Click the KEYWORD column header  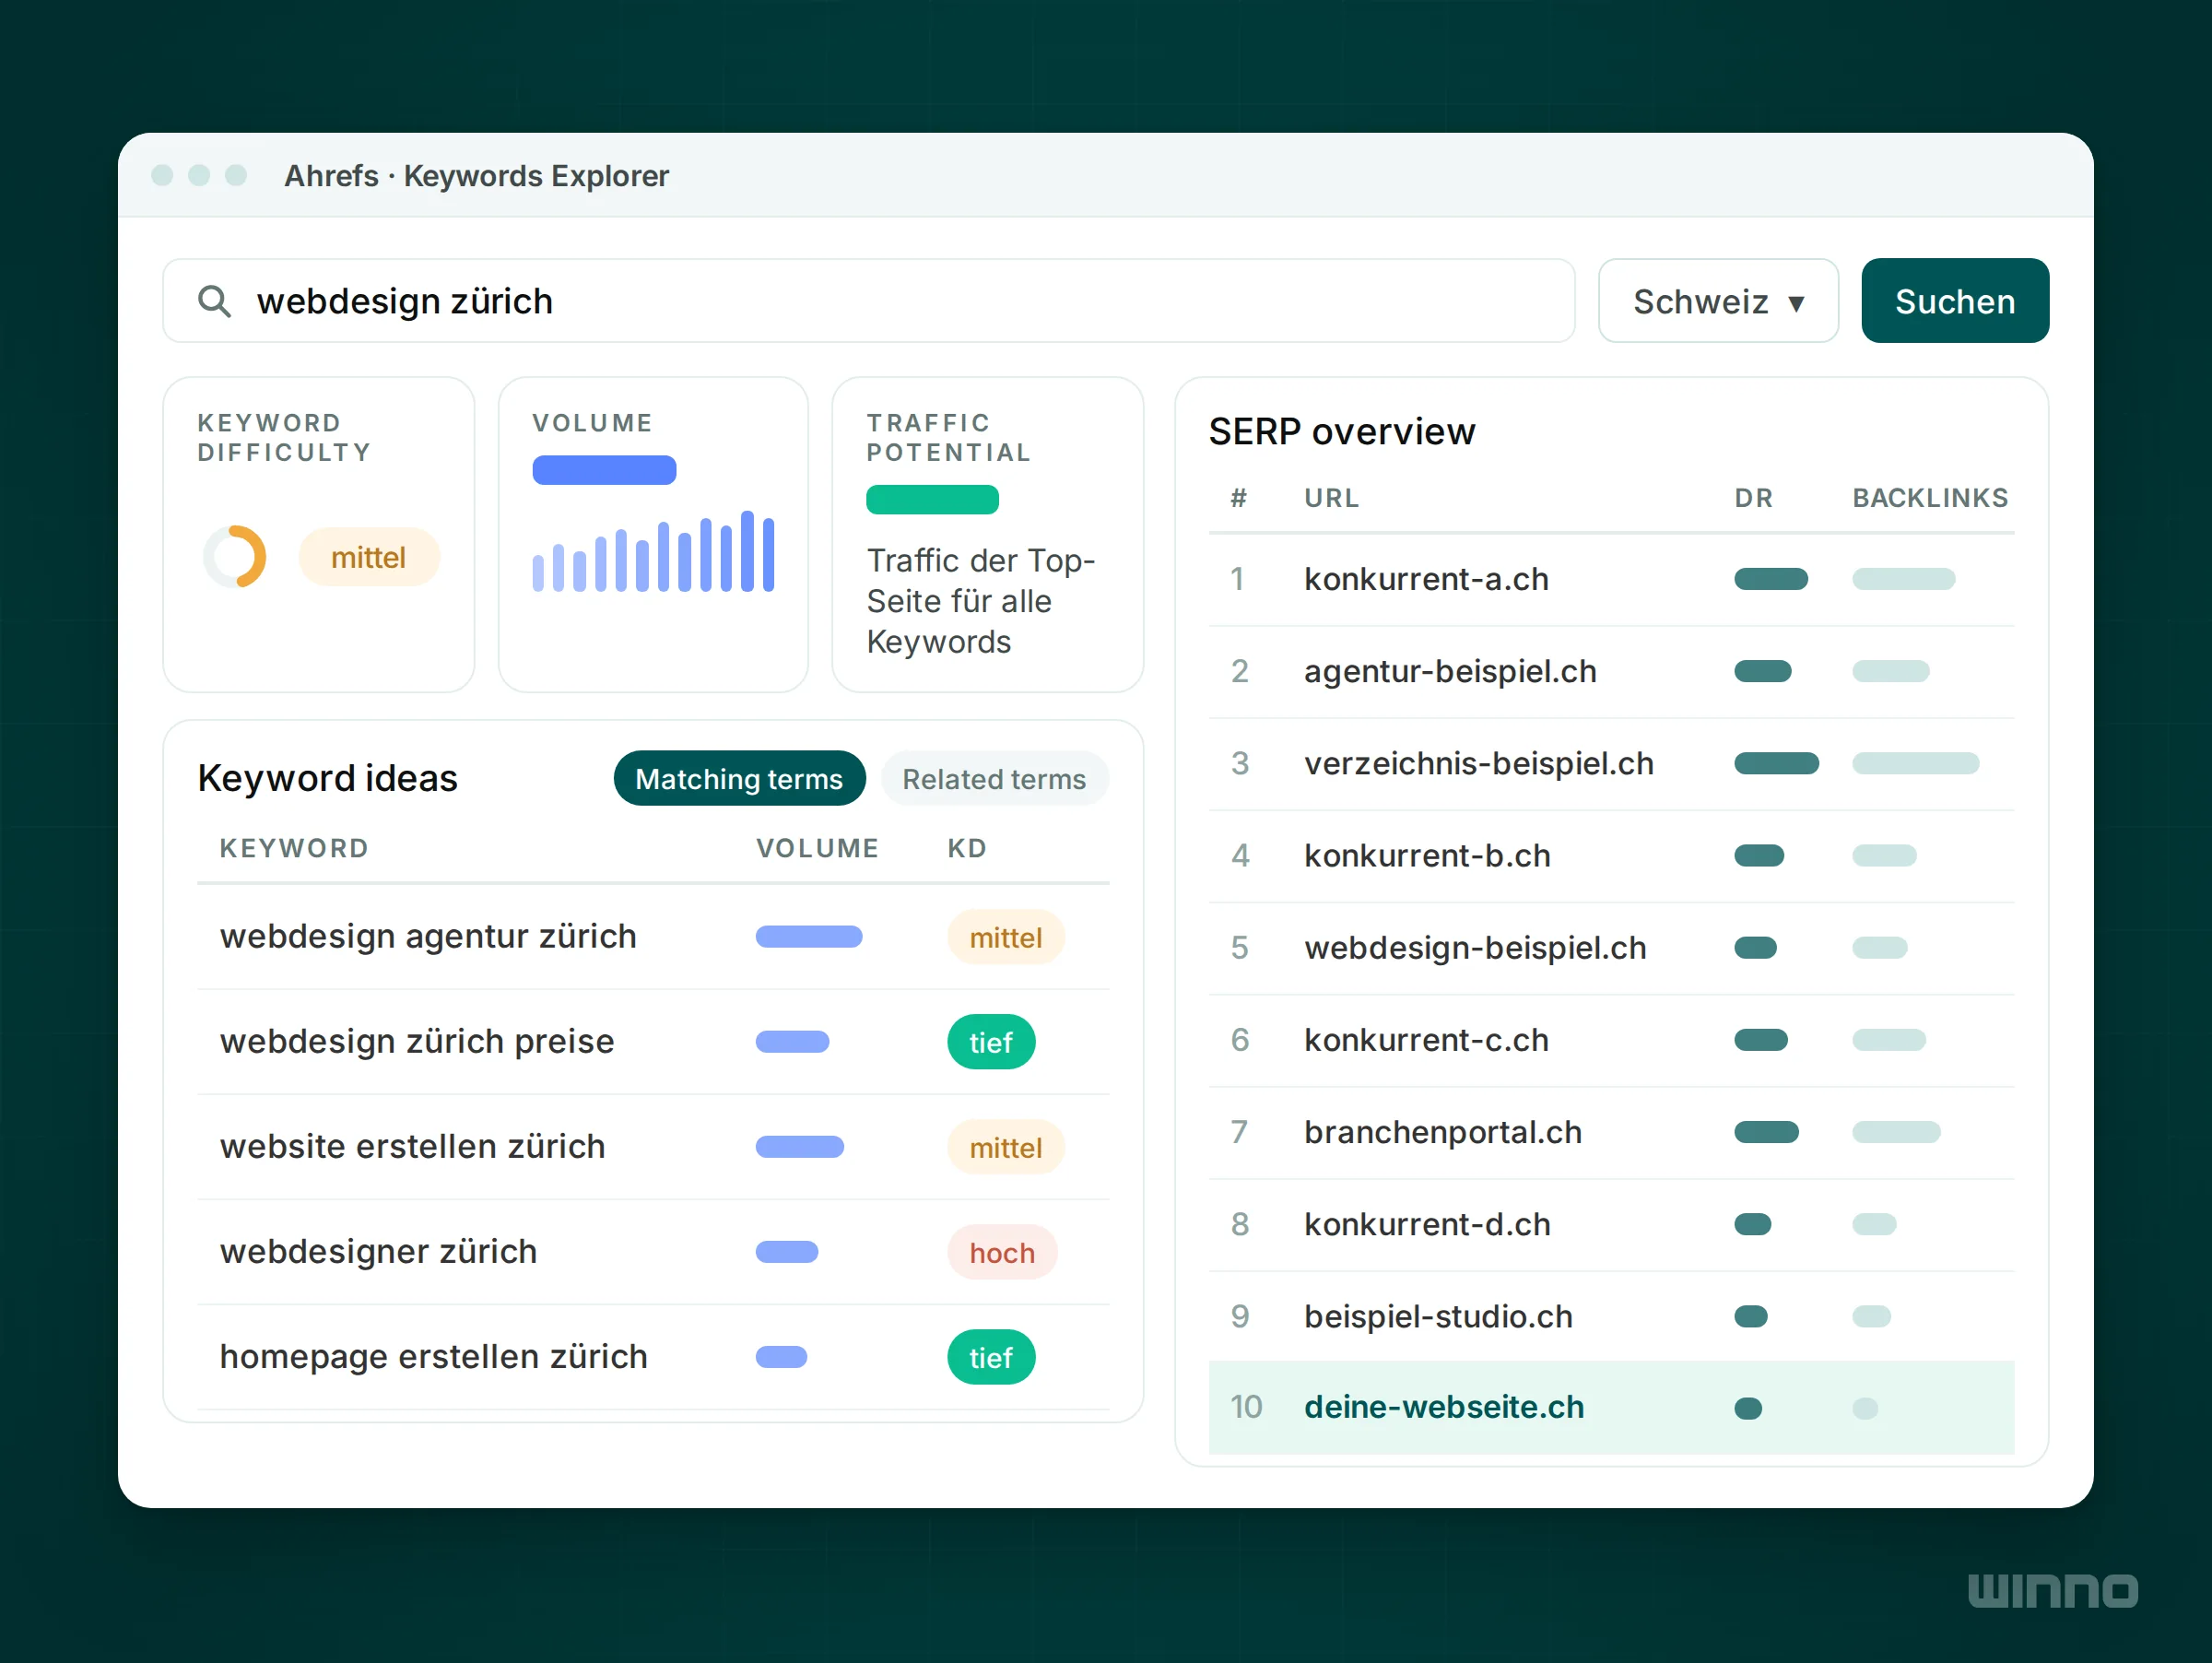pos(294,848)
